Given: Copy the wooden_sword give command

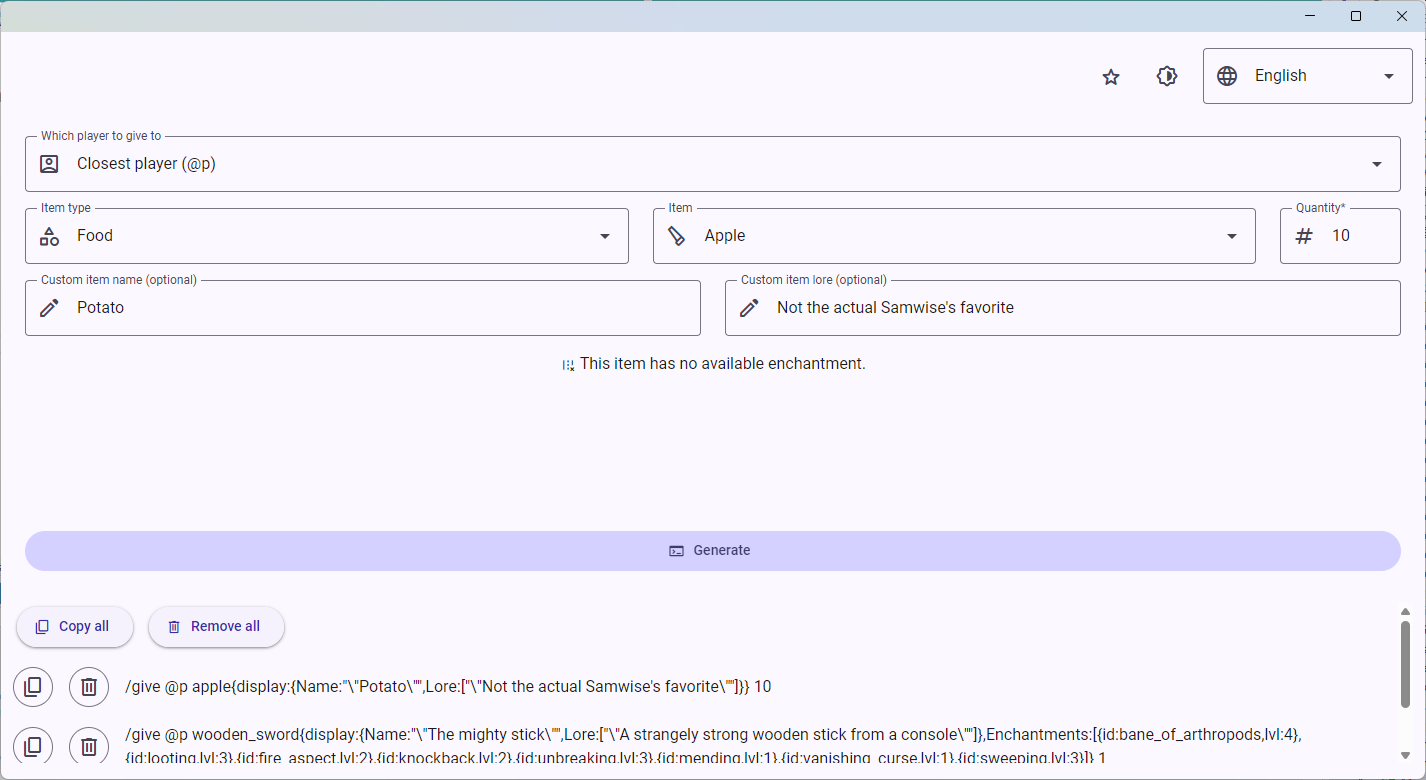Looking at the screenshot, I should point(33,747).
